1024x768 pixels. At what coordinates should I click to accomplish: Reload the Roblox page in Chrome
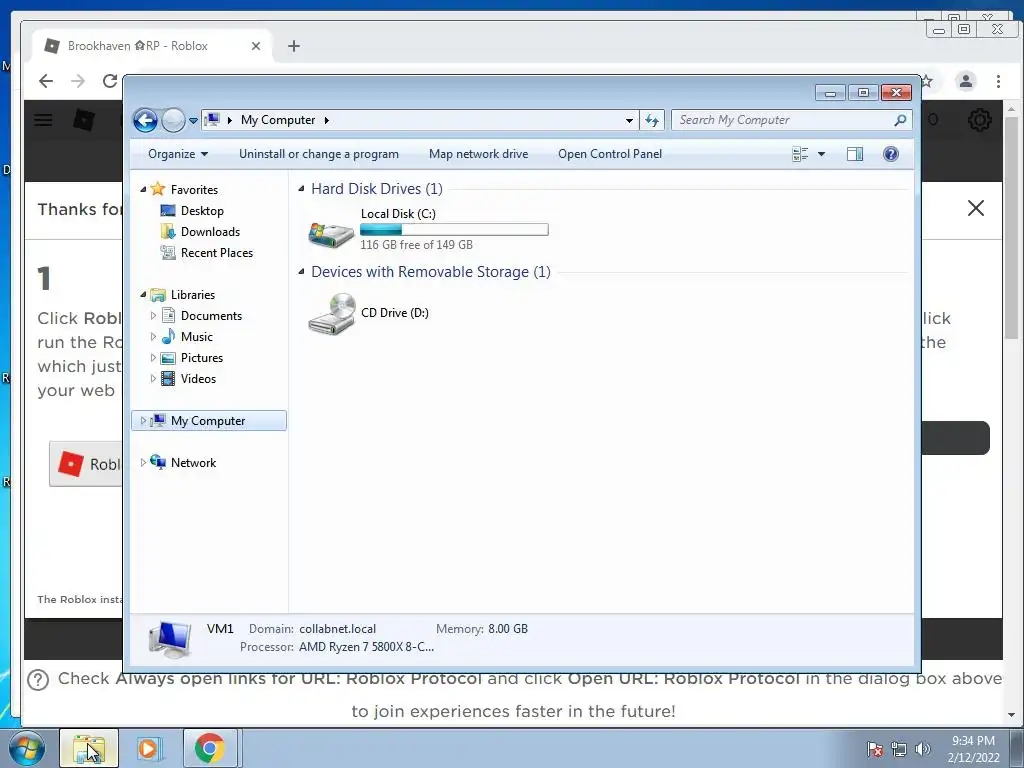pos(110,81)
